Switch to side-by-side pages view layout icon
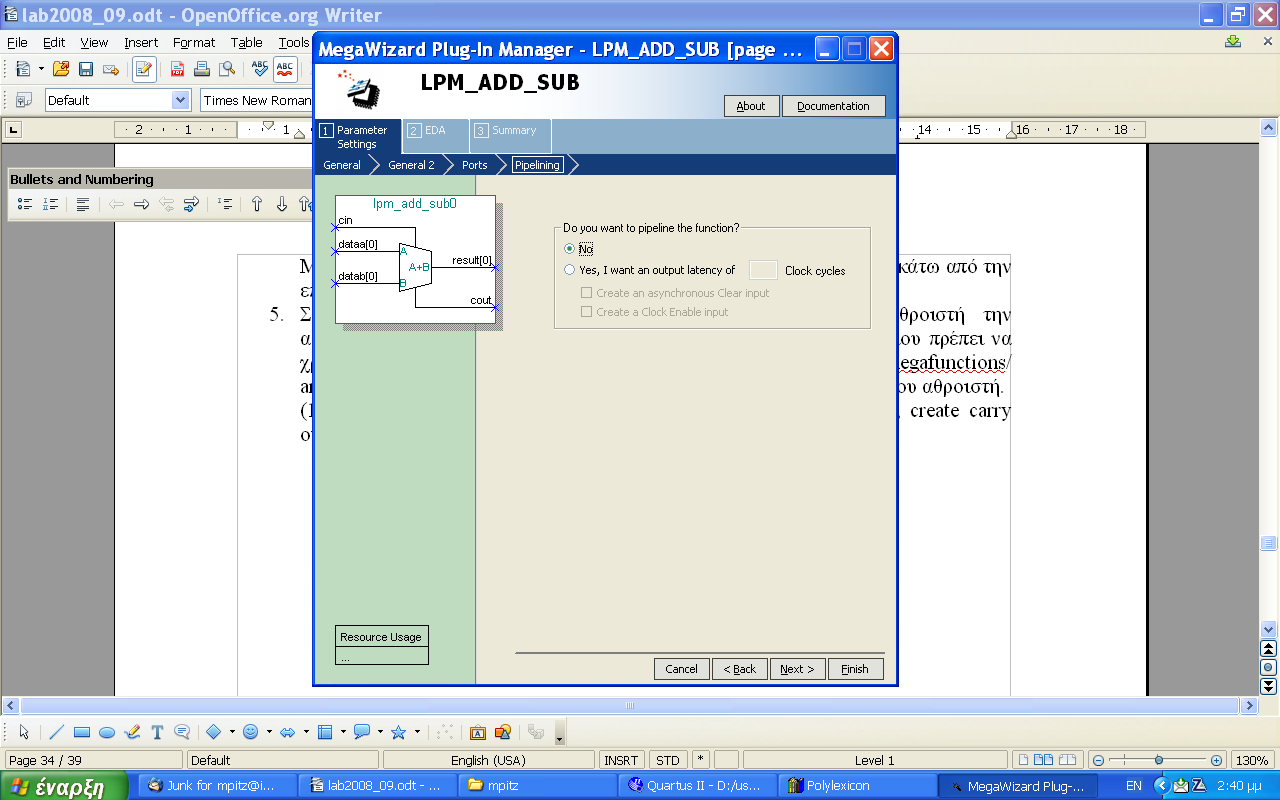This screenshot has height=800, width=1280. click(x=1044, y=760)
